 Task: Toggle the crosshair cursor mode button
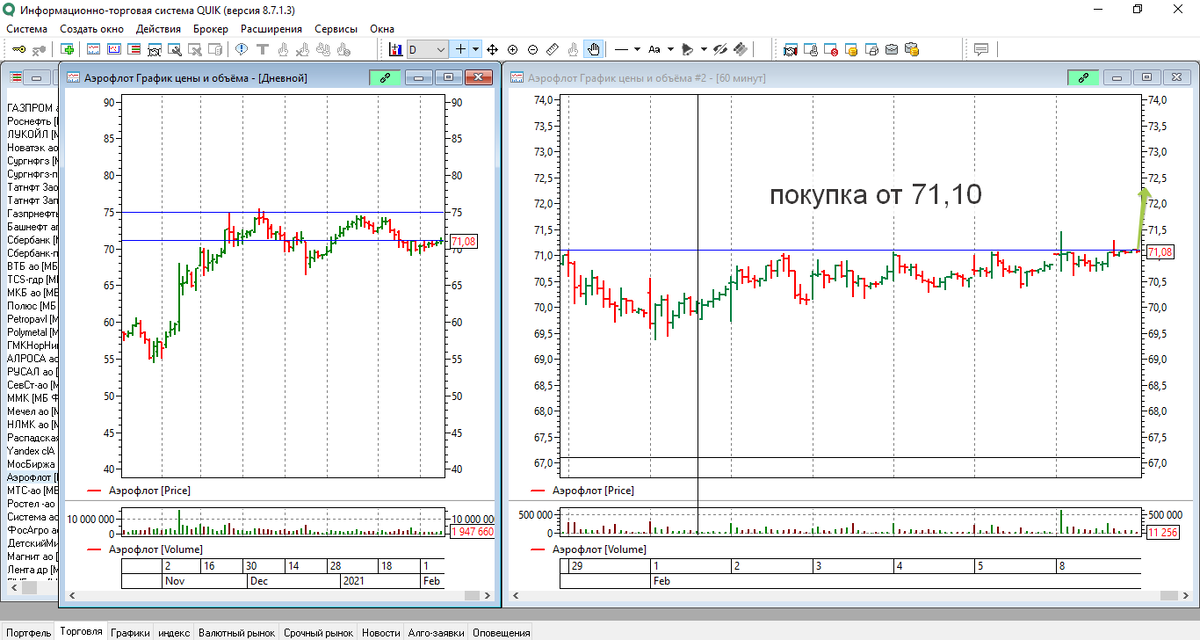(461, 49)
